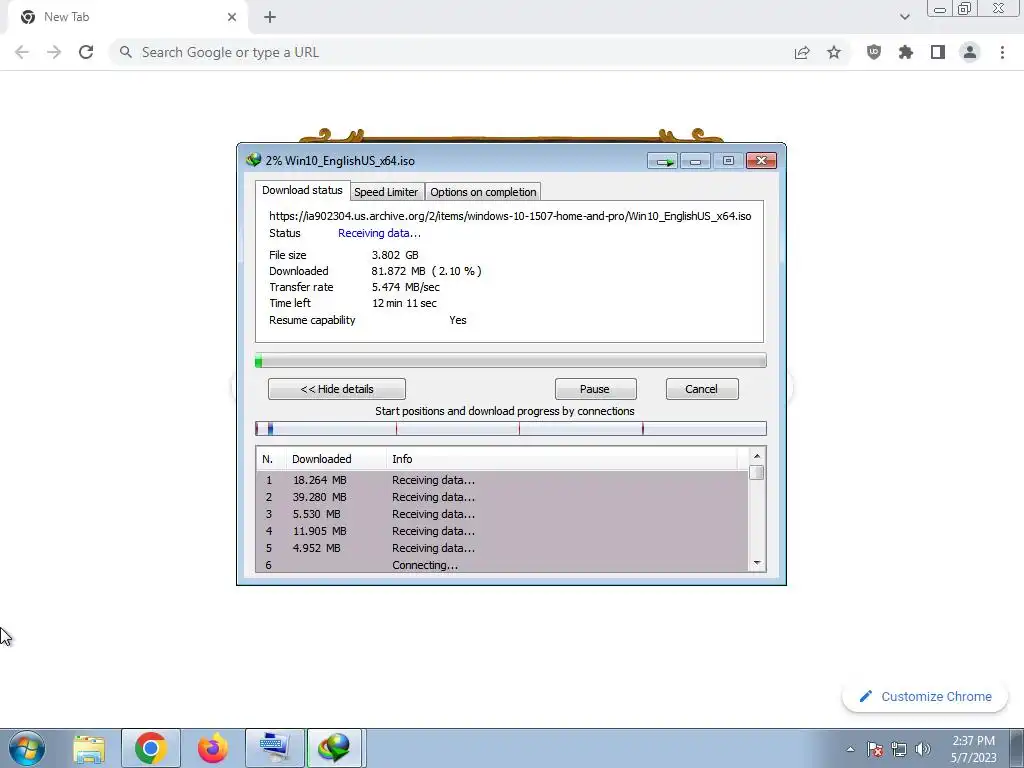
Task: Go back in Chrome
Action: (22, 52)
